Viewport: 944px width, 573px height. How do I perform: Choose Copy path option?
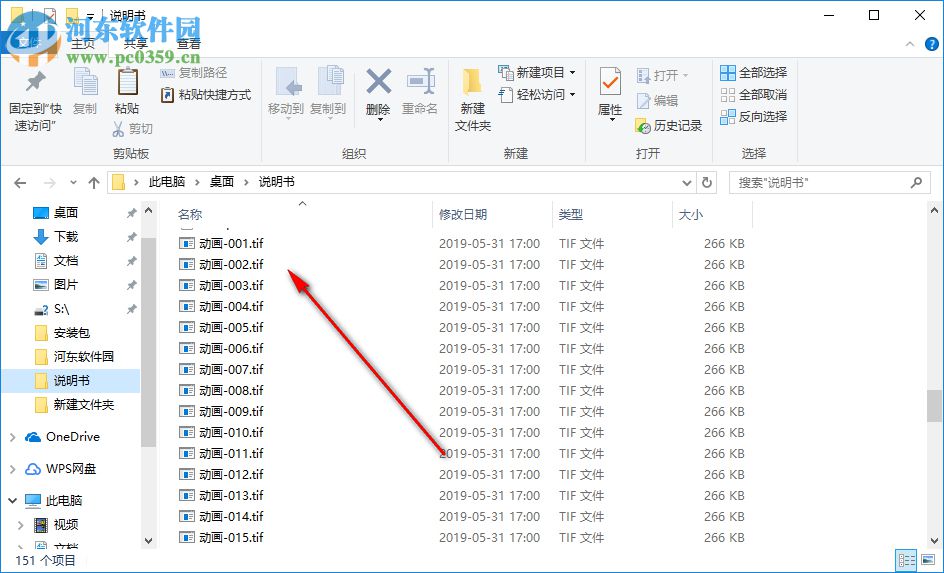coord(194,73)
